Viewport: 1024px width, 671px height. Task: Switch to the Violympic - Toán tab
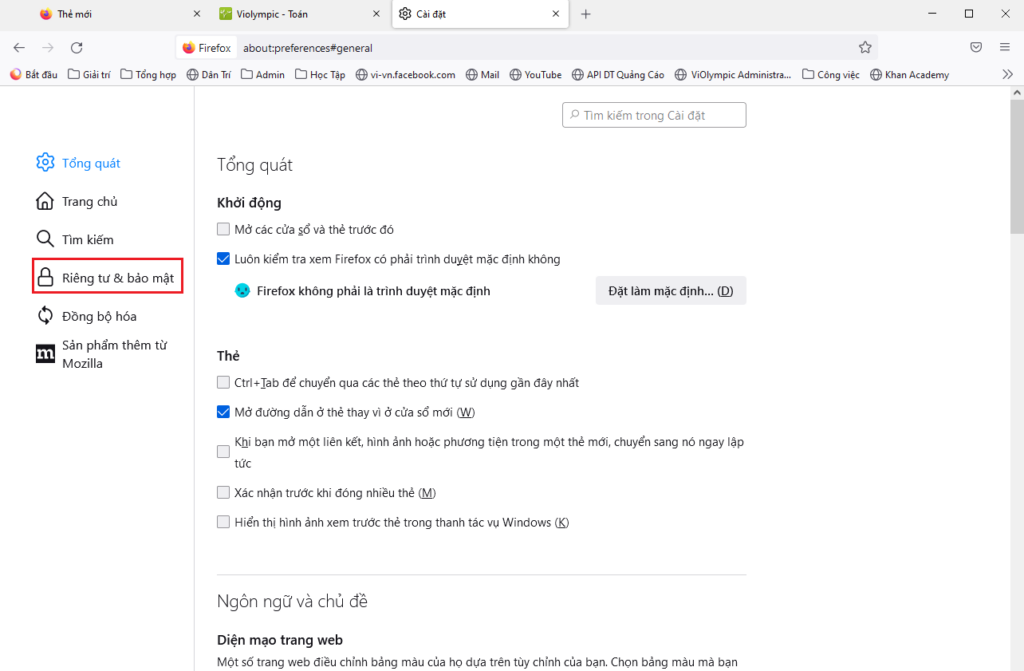300,14
